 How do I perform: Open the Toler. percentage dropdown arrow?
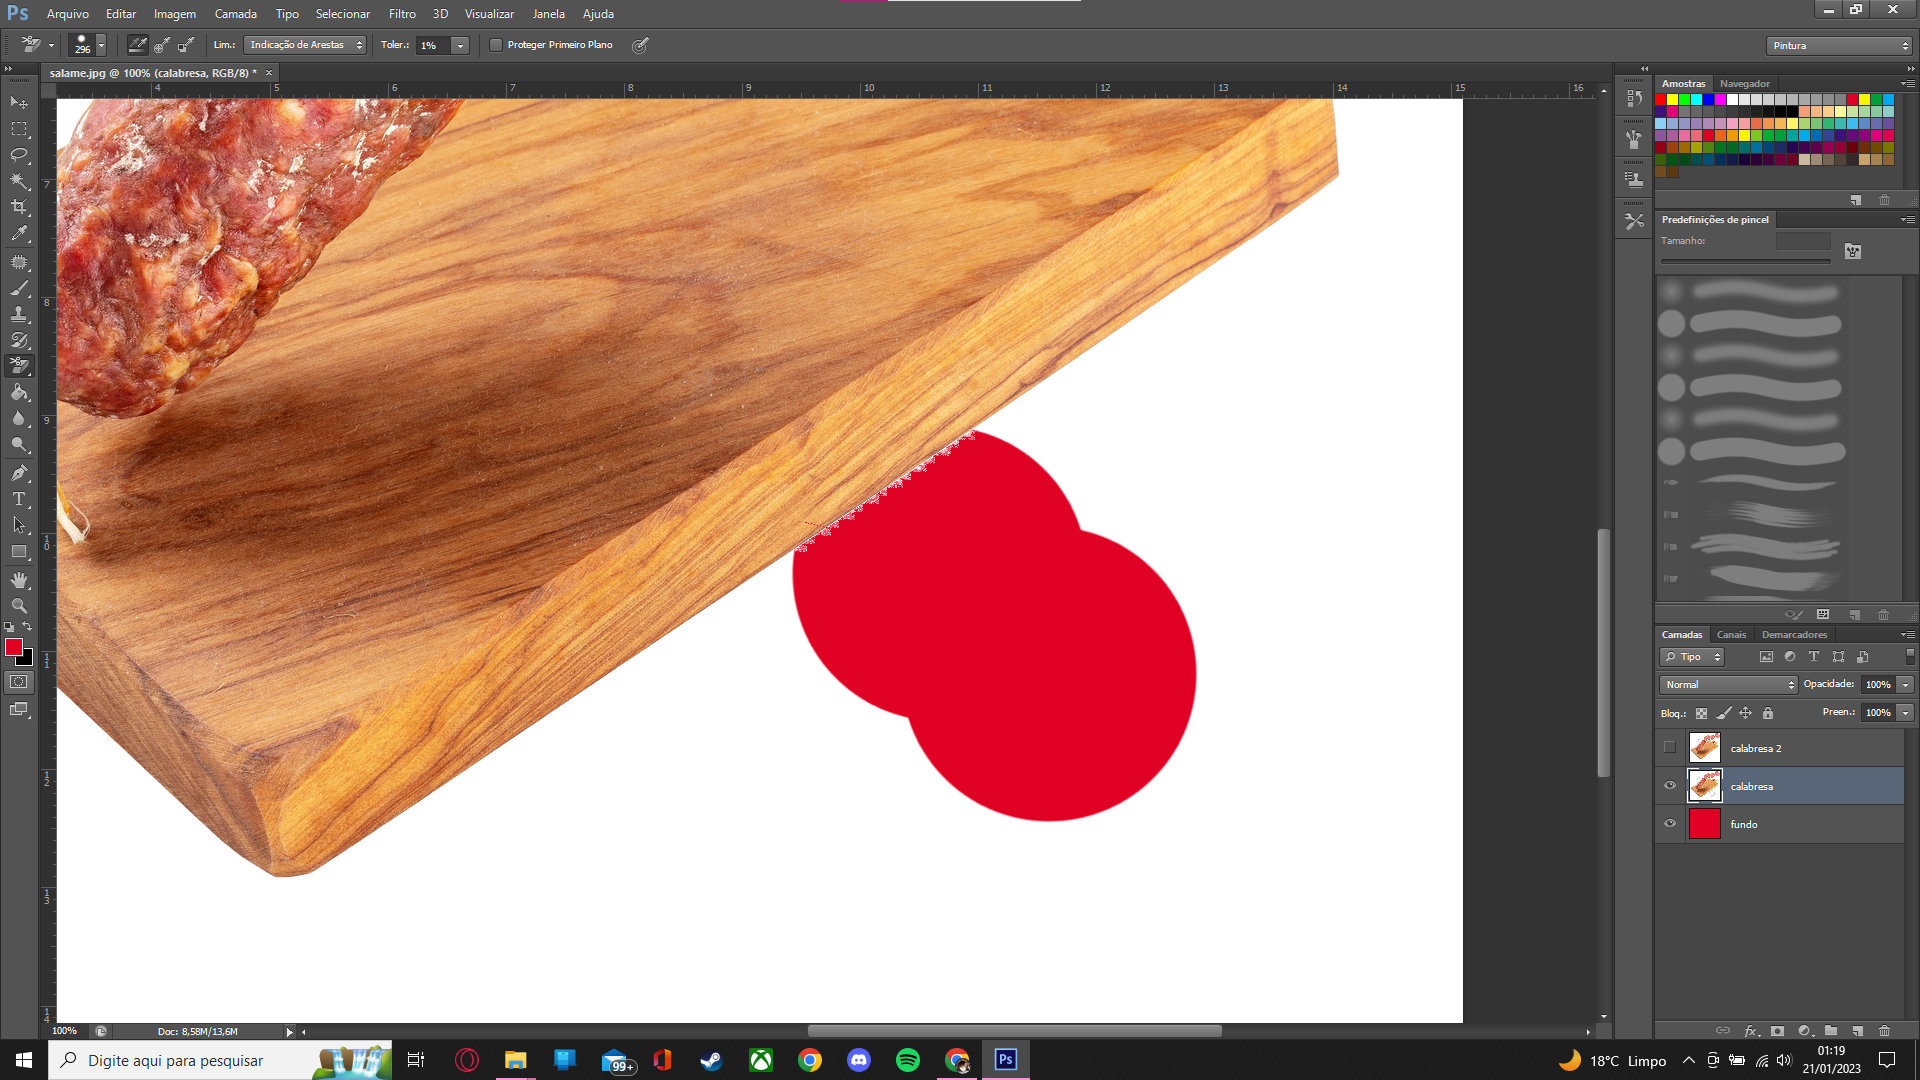pyautogui.click(x=460, y=45)
